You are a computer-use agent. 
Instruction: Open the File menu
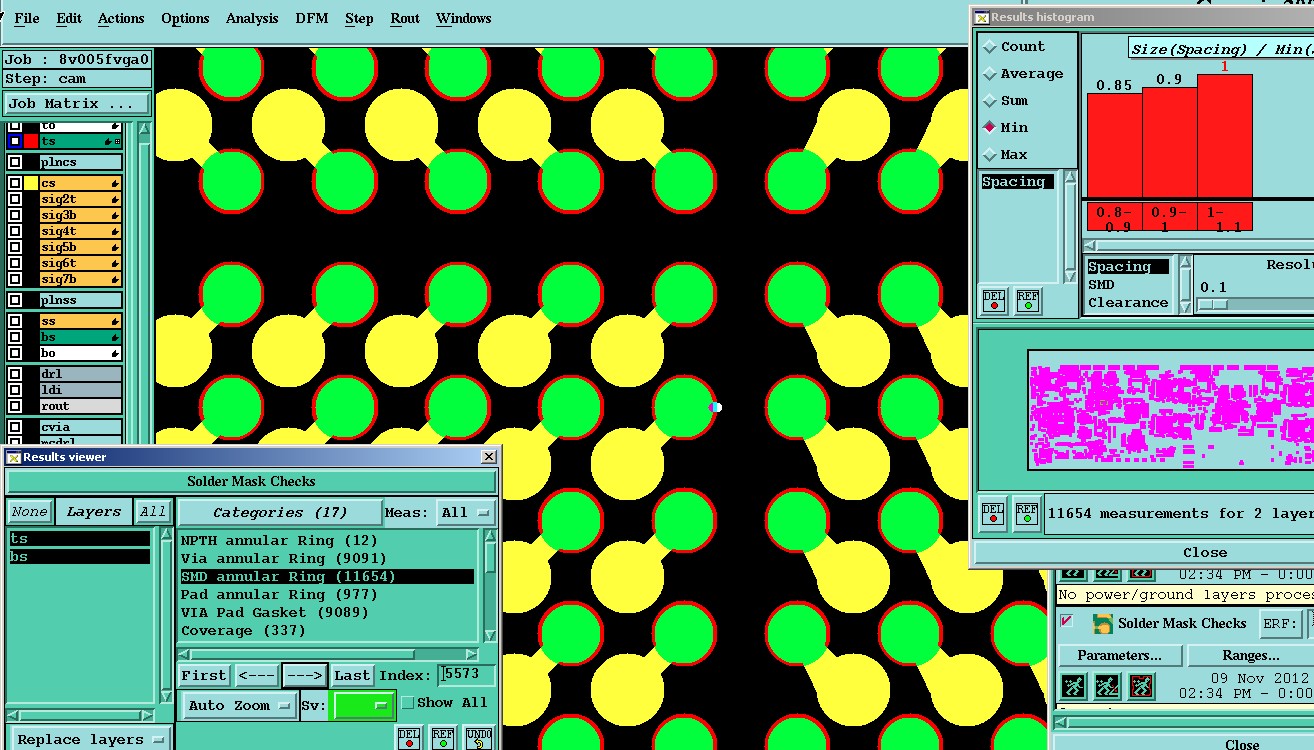pyautogui.click(x=27, y=19)
